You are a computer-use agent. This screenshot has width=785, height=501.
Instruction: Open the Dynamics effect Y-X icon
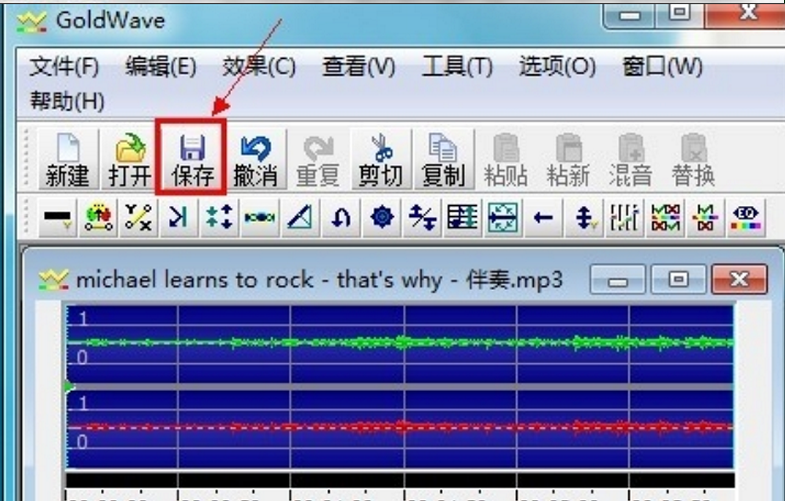click(x=138, y=218)
